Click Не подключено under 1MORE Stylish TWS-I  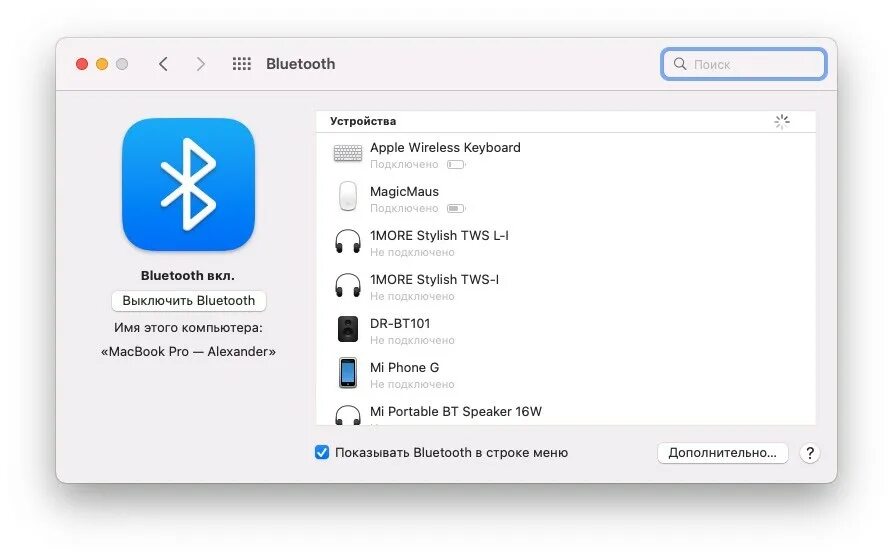coord(412,296)
